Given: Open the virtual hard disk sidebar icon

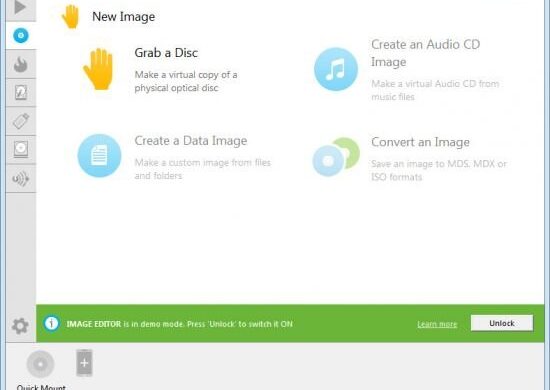Looking at the screenshot, I should click(x=21, y=93).
